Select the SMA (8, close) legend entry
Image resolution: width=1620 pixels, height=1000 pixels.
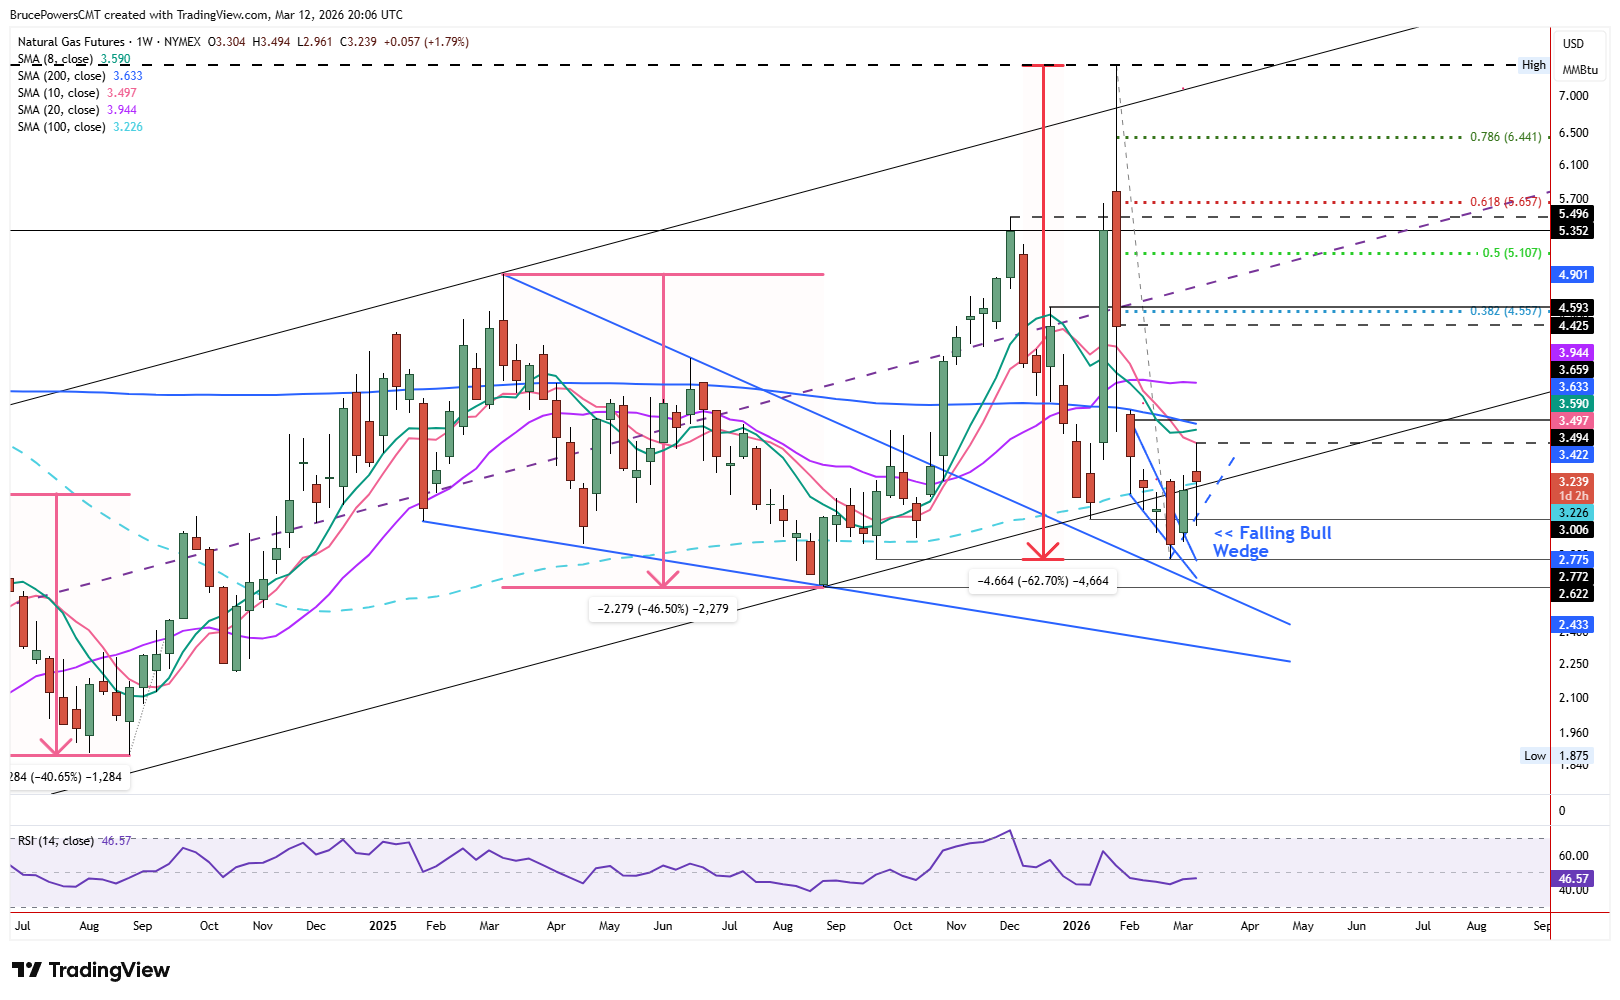pos(74,59)
